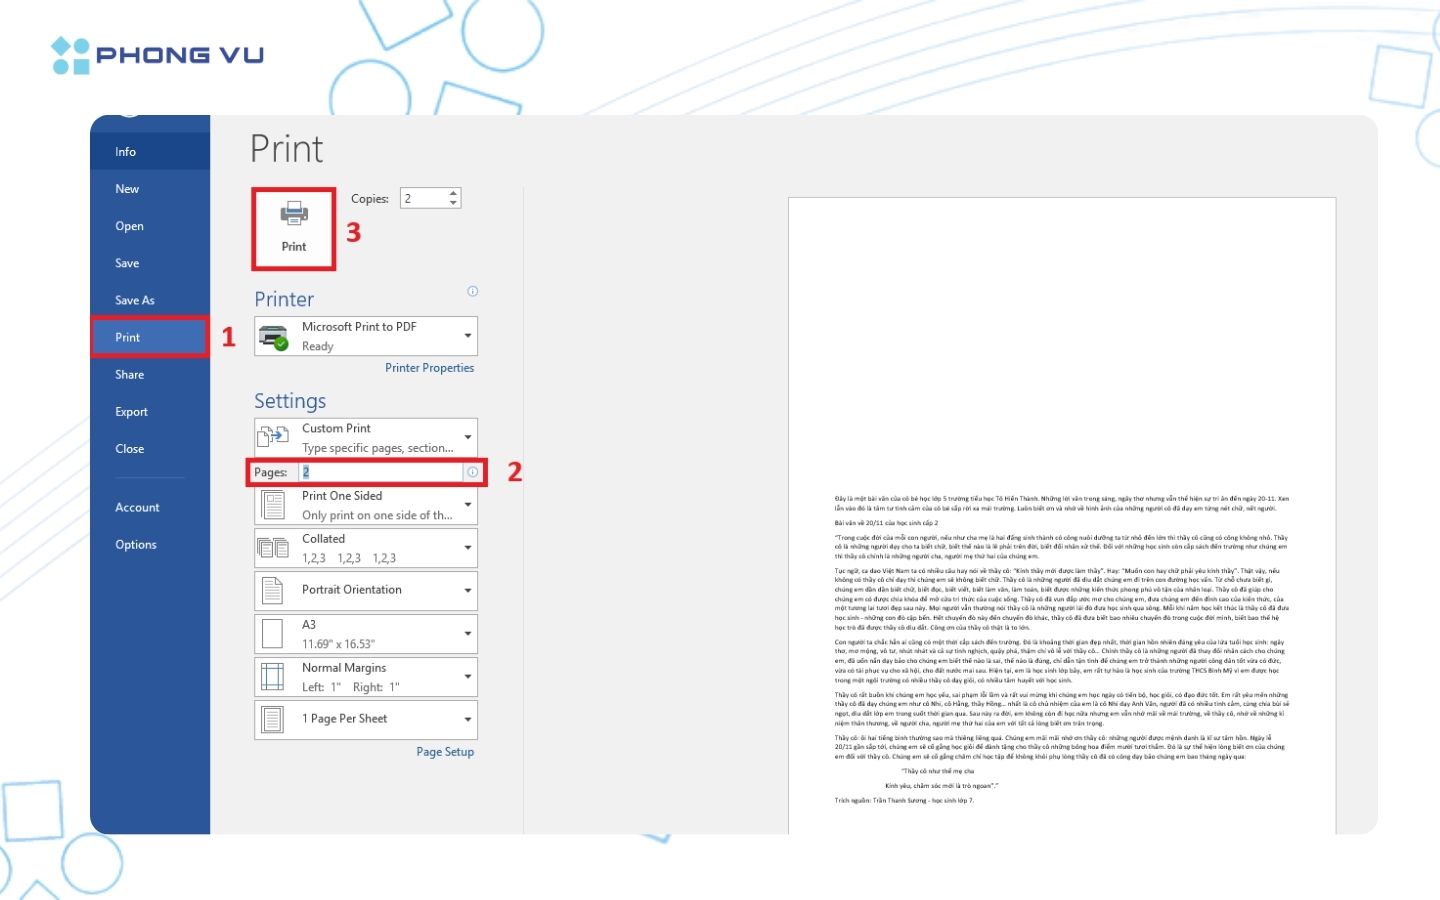Select Print in the left sidebar

[x=128, y=337]
